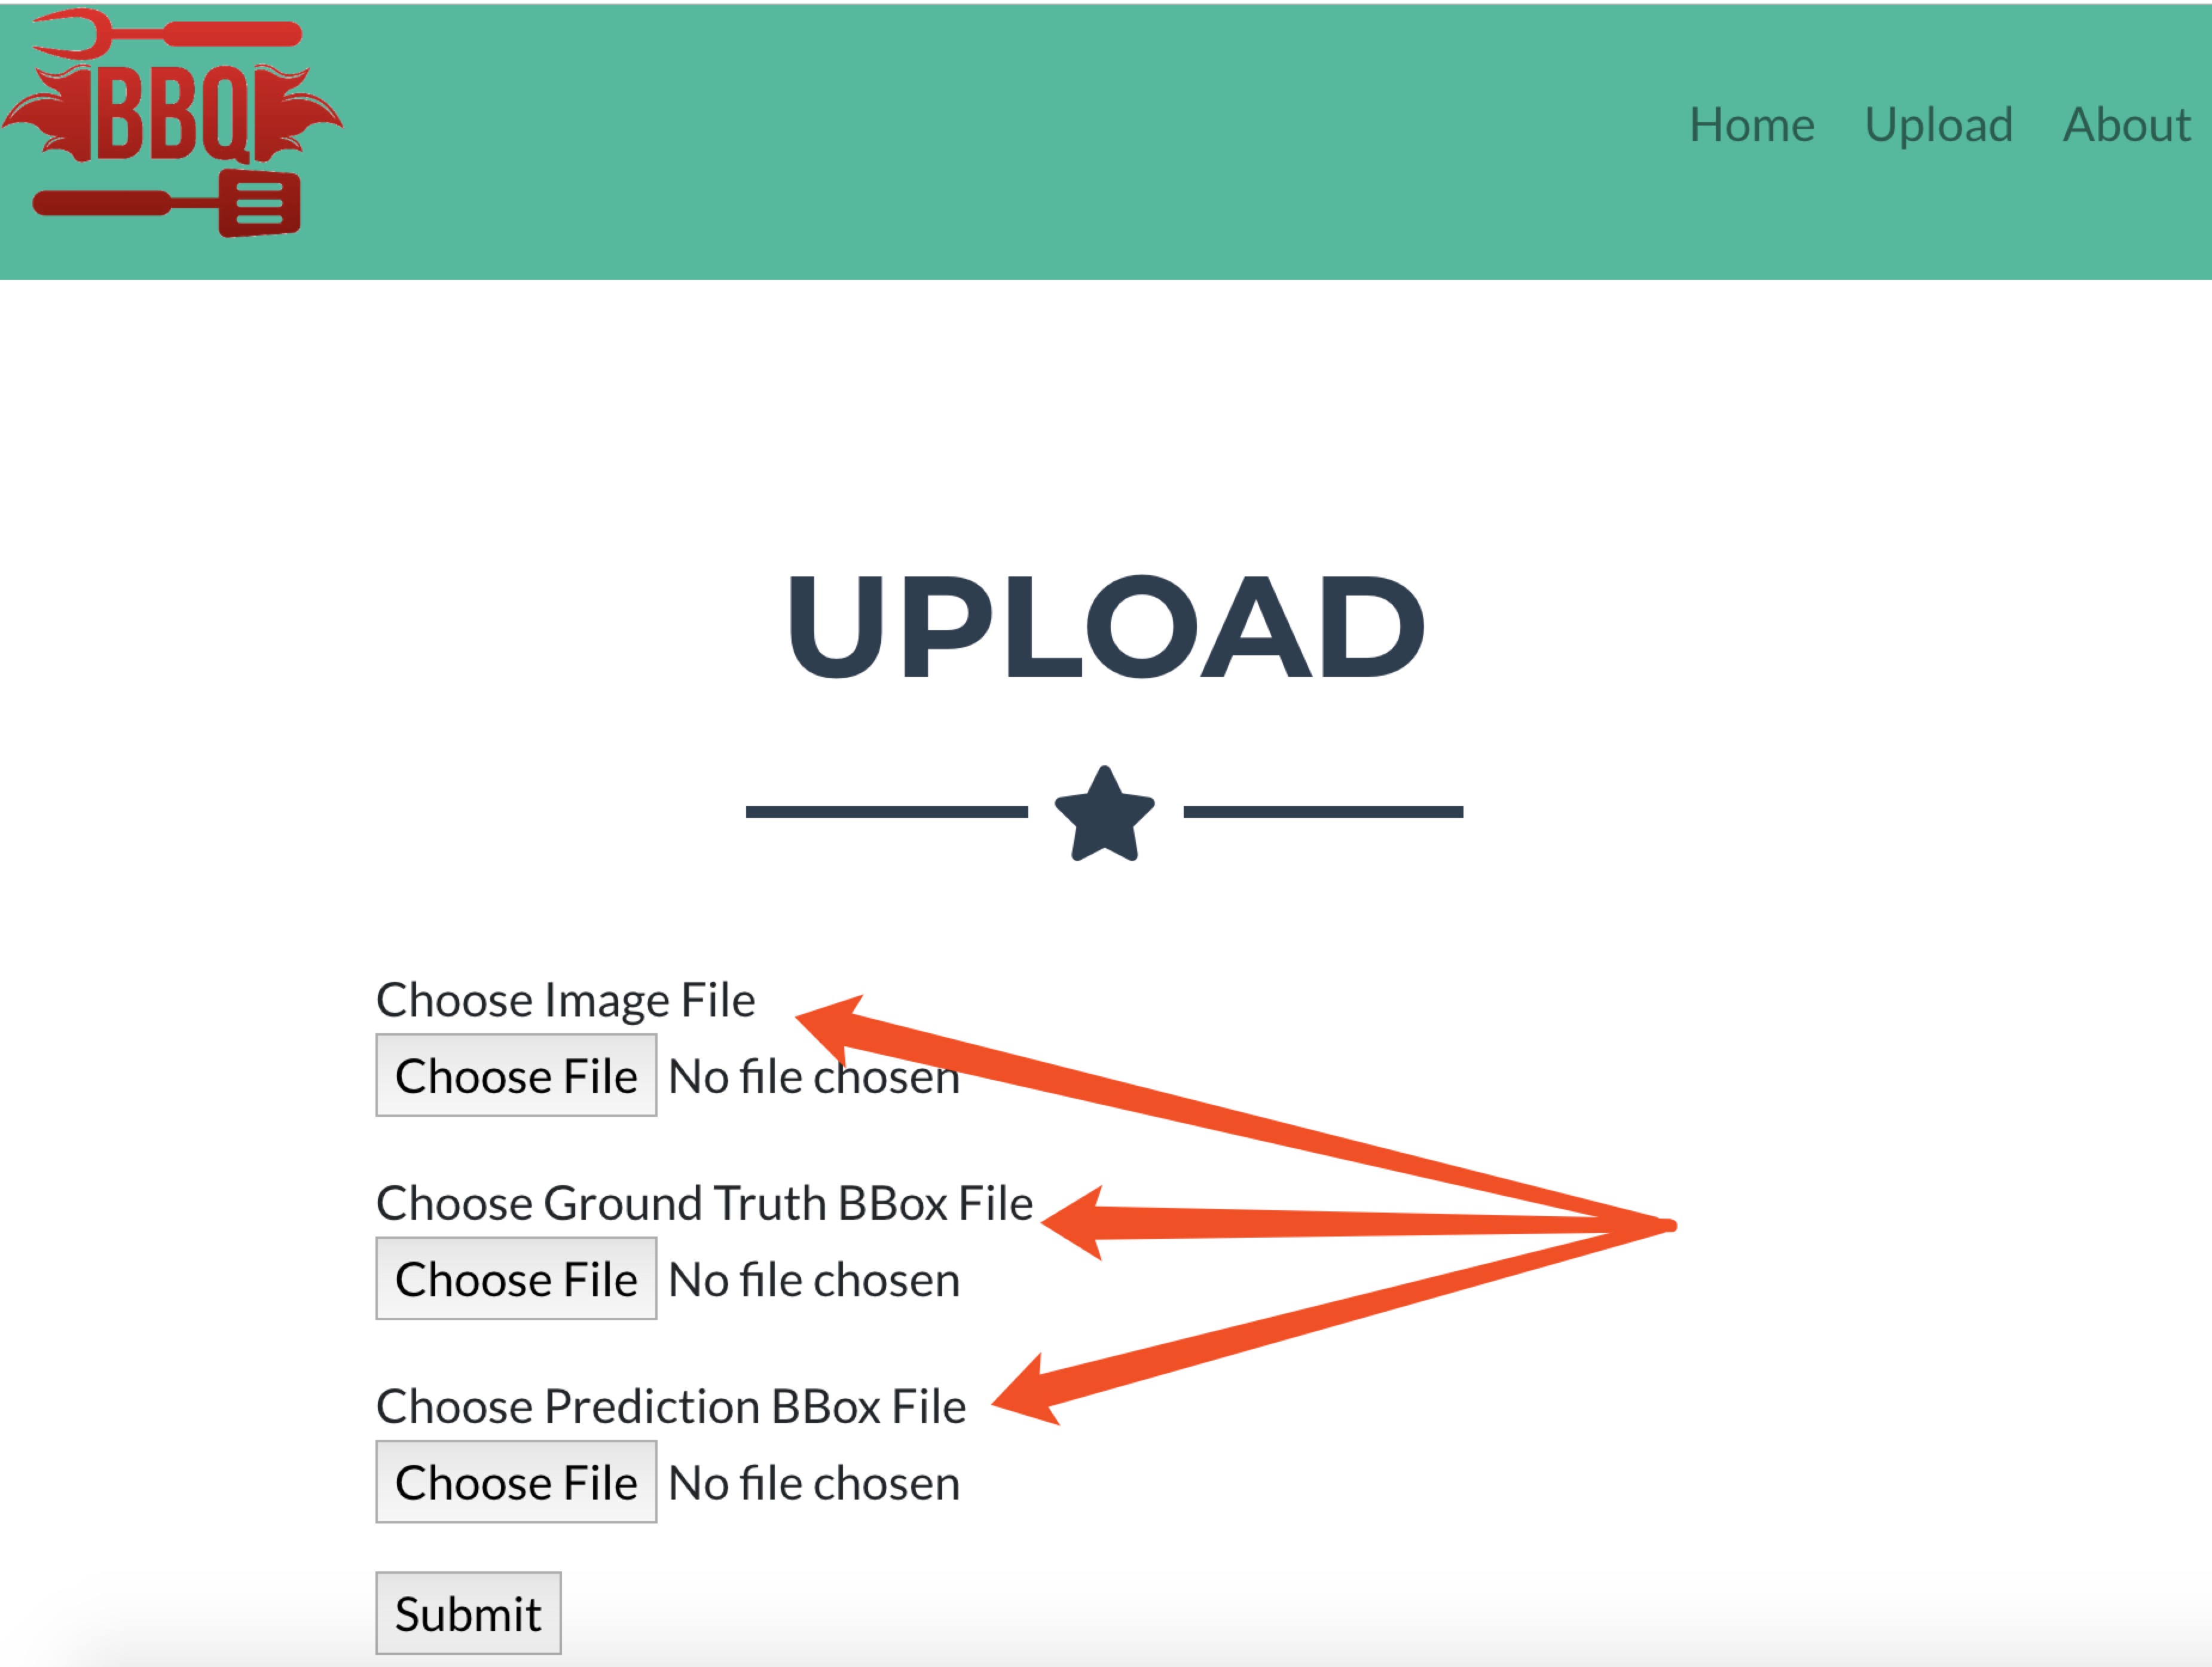2212x1667 pixels.
Task: Click 'No file chosen' beside Ground Truth button
Action: [814, 1280]
